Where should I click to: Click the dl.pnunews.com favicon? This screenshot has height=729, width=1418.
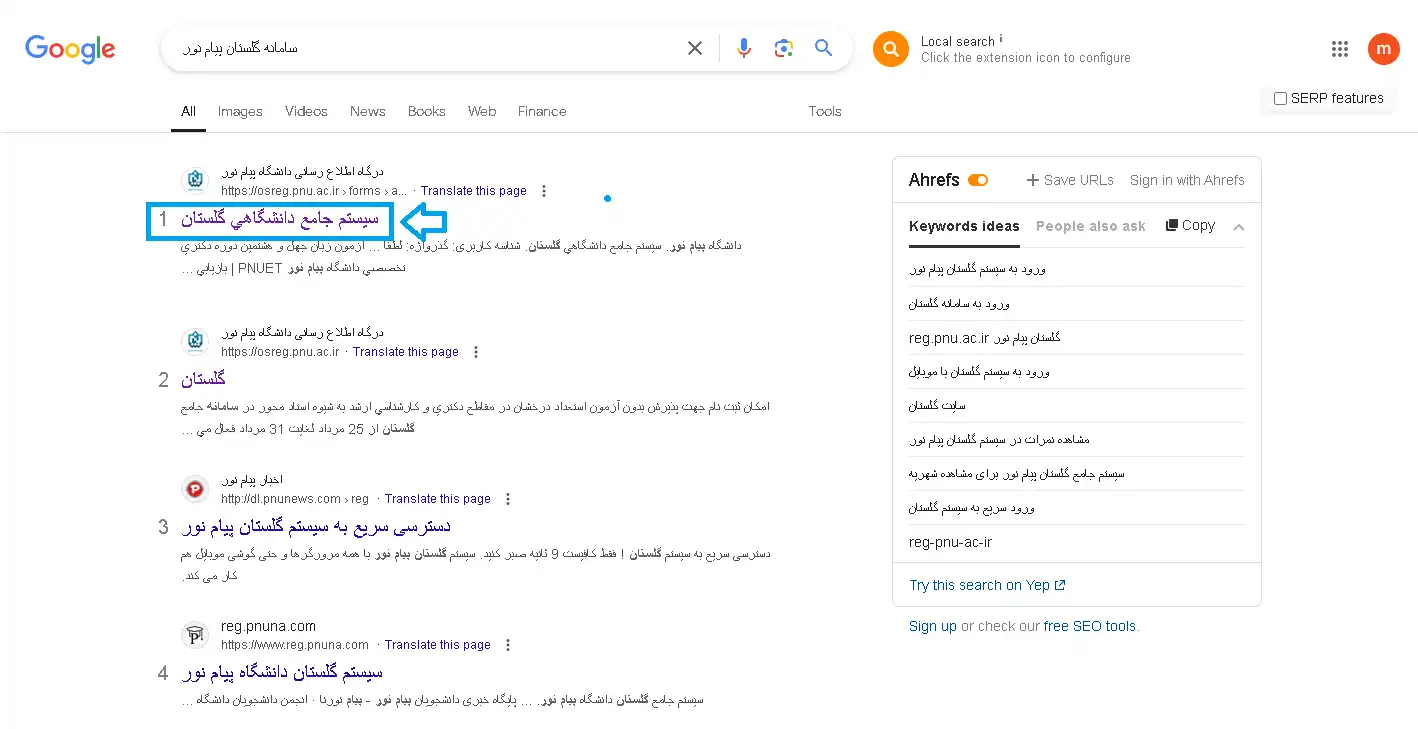point(195,489)
